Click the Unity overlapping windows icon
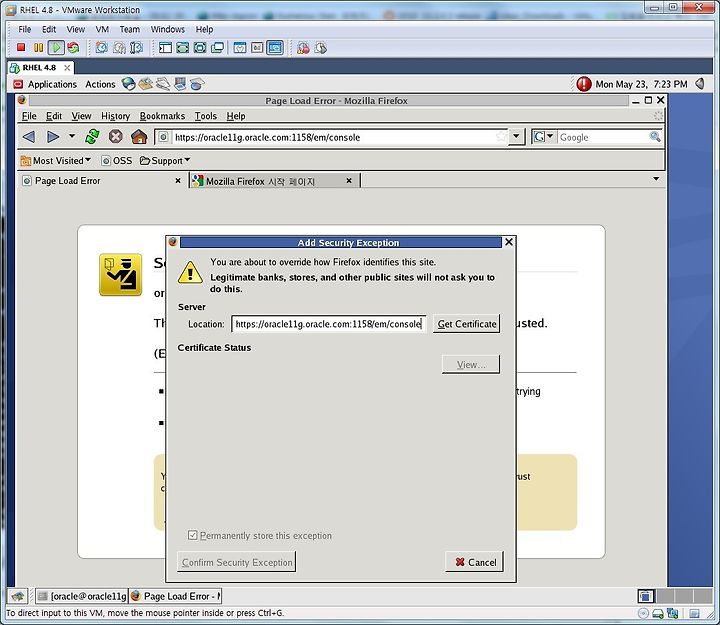This screenshot has width=720, height=625. click(217, 47)
